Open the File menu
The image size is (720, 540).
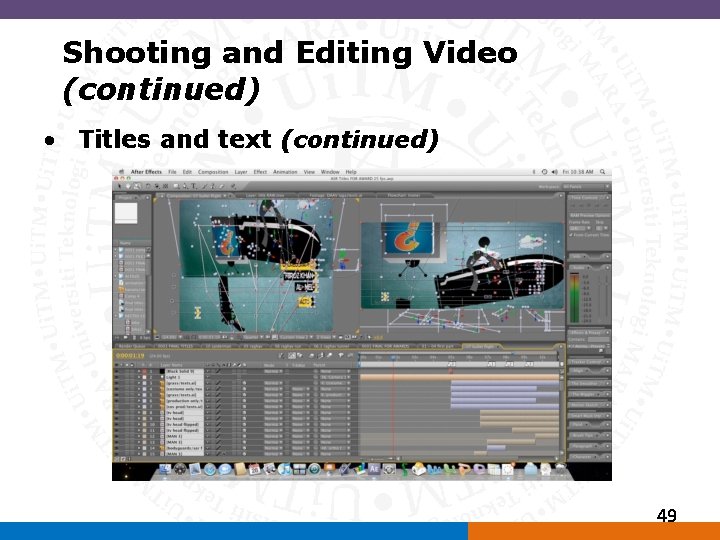[x=172, y=172]
